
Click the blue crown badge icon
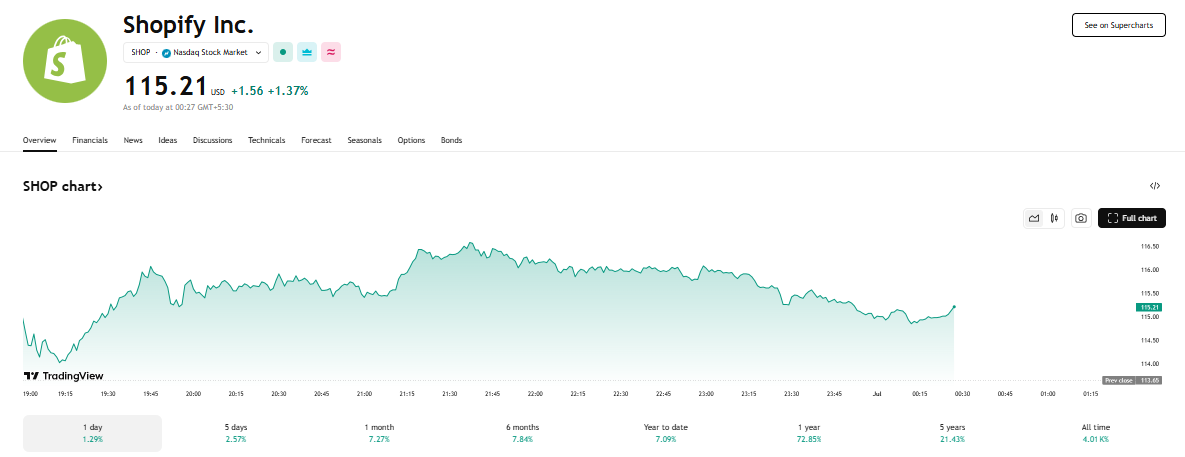pyautogui.click(x=307, y=52)
